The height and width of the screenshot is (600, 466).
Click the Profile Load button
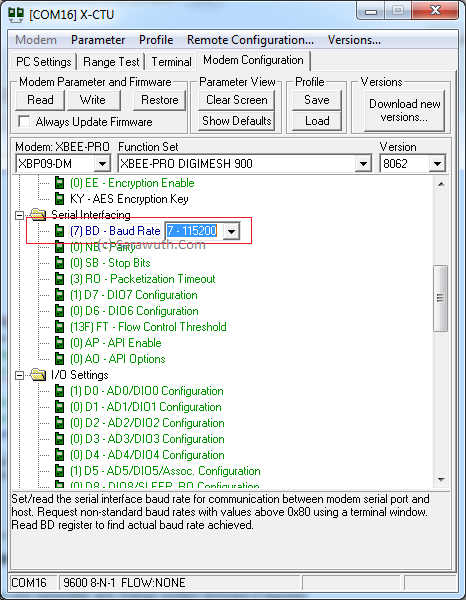317,121
